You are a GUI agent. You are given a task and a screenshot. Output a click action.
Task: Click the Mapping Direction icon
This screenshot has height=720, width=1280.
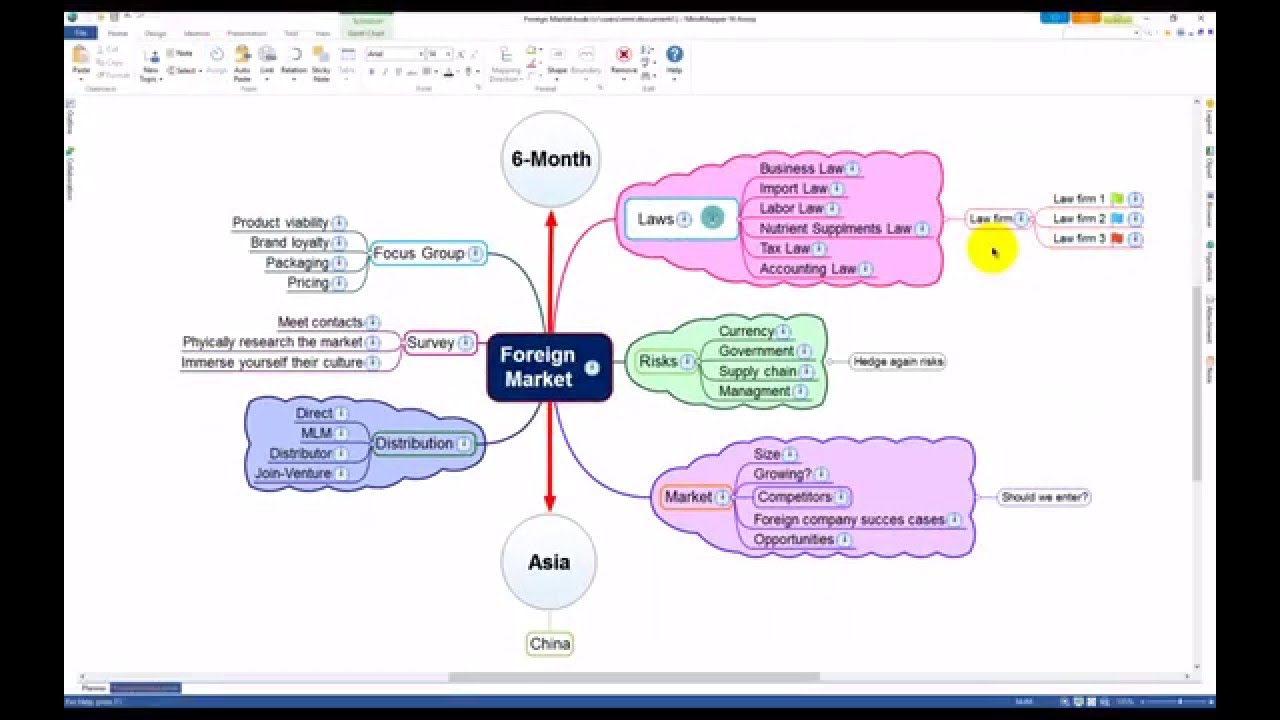pyautogui.click(x=506, y=64)
